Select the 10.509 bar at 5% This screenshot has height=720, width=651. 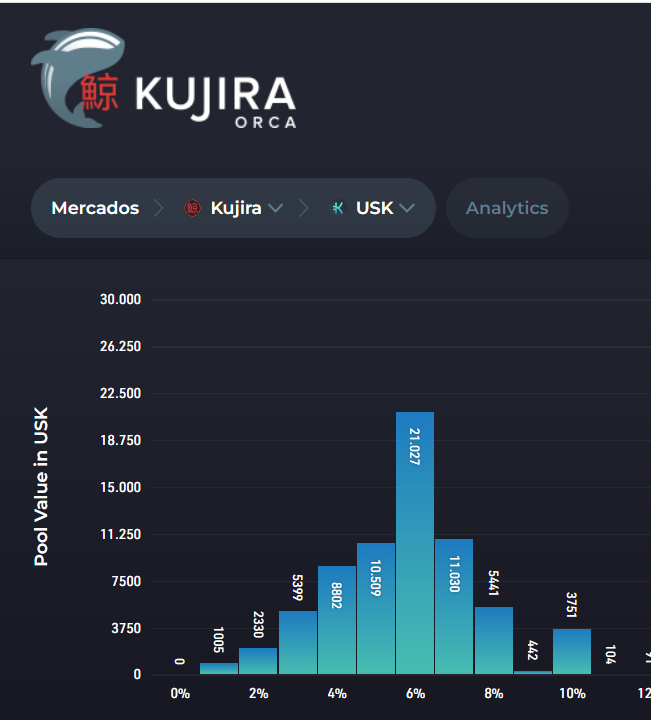(376, 608)
